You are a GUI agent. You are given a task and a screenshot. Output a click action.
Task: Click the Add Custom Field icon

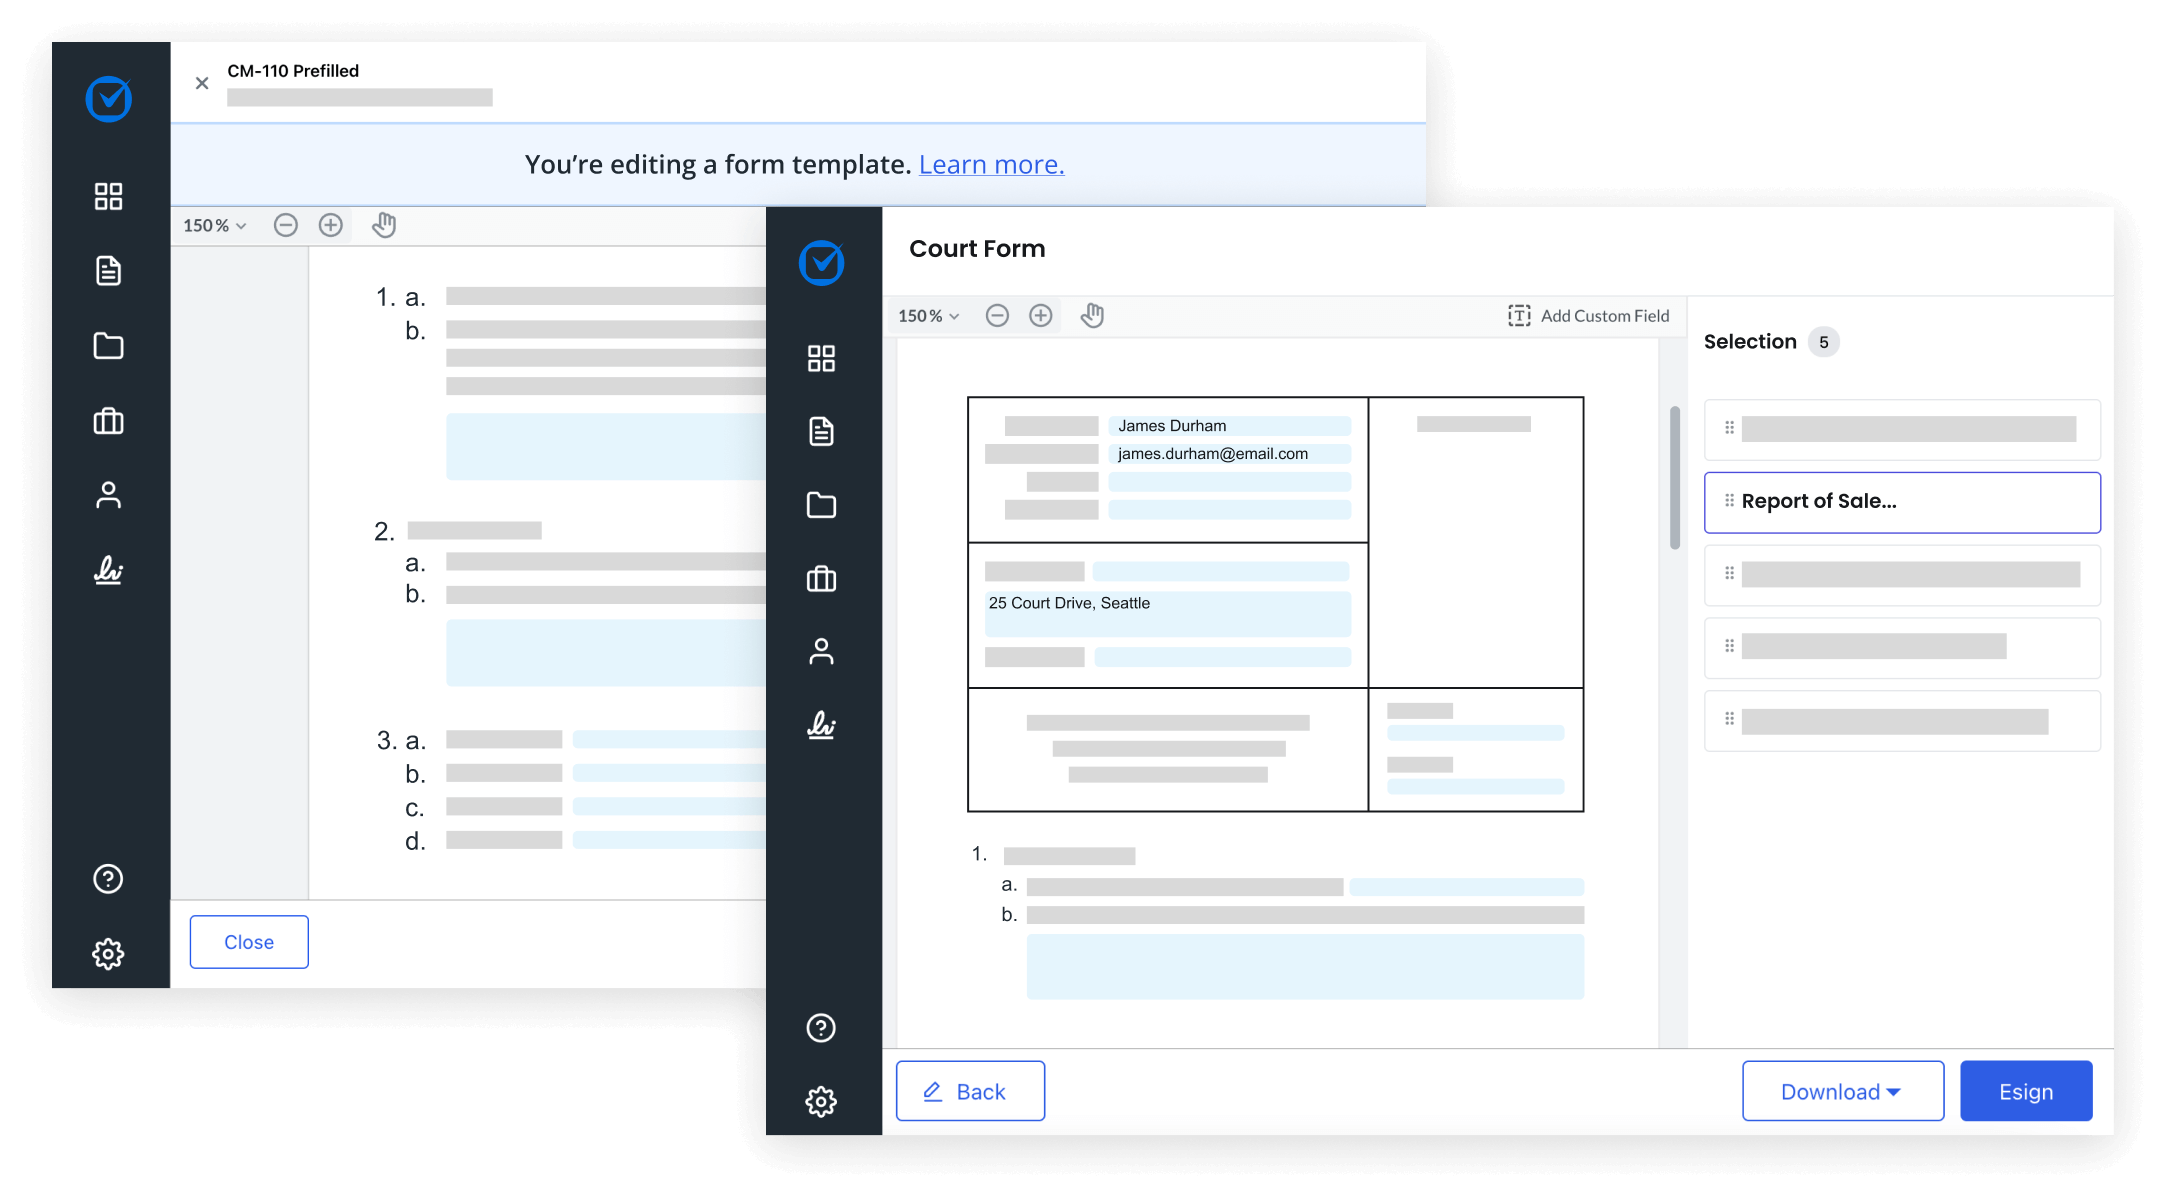[1517, 315]
